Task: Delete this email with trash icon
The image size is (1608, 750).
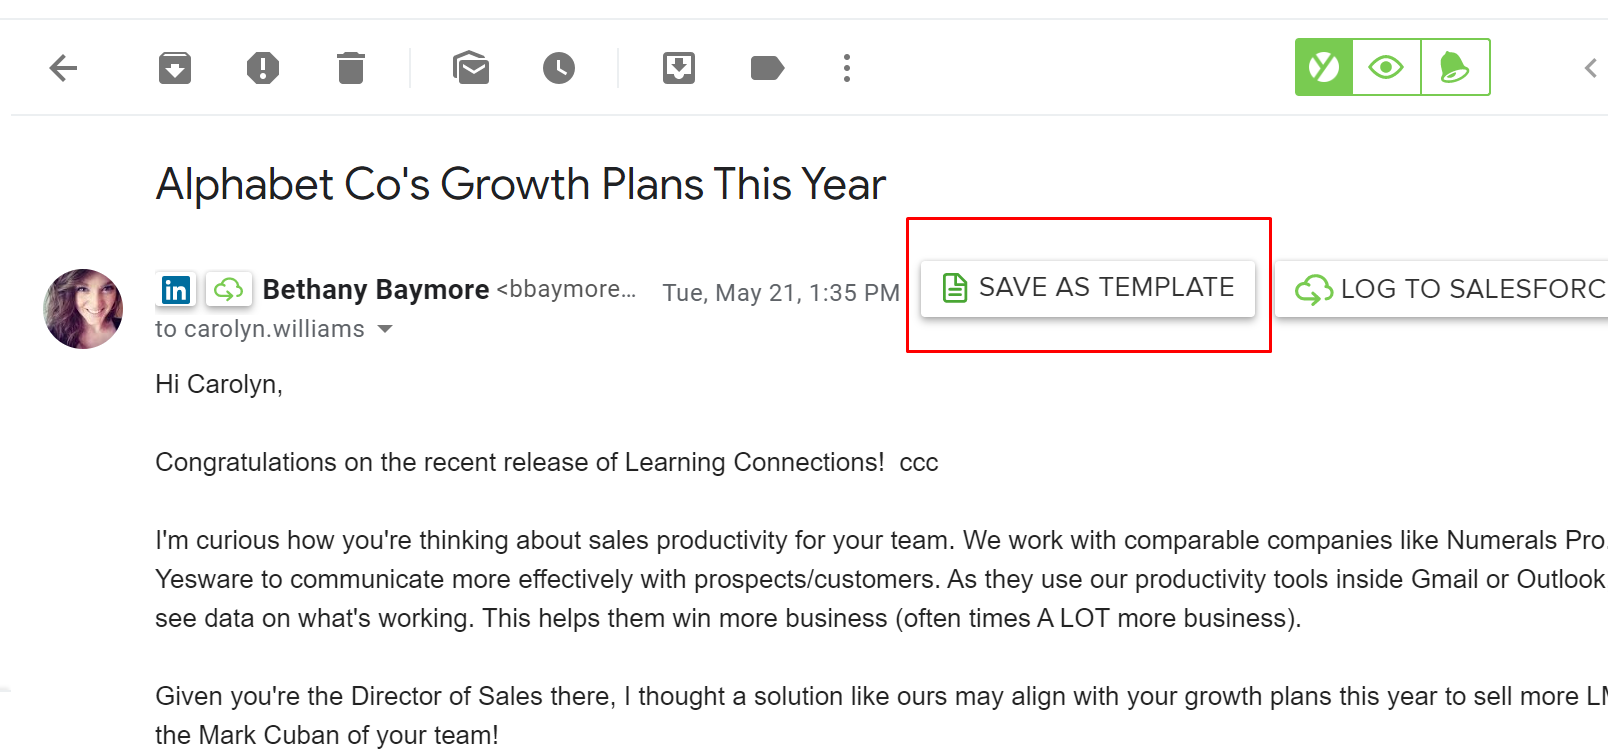Action: pyautogui.click(x=351, y=68)
